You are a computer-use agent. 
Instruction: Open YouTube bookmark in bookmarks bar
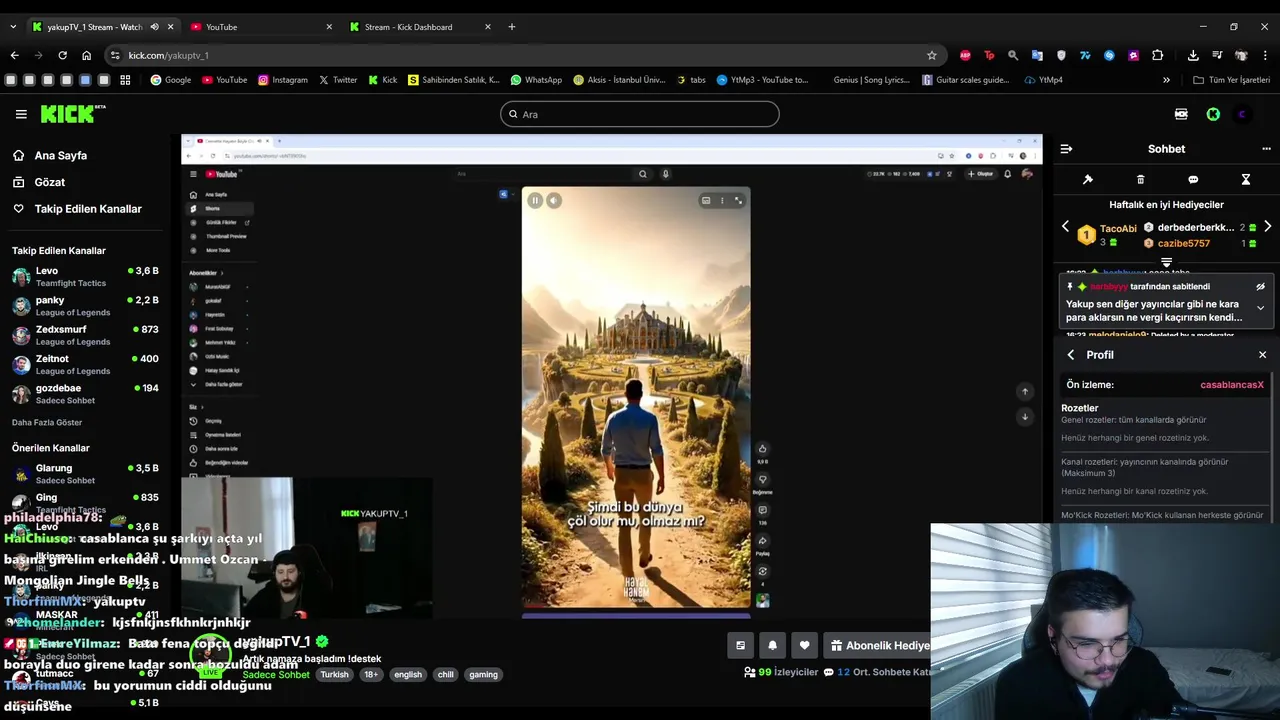225,80
